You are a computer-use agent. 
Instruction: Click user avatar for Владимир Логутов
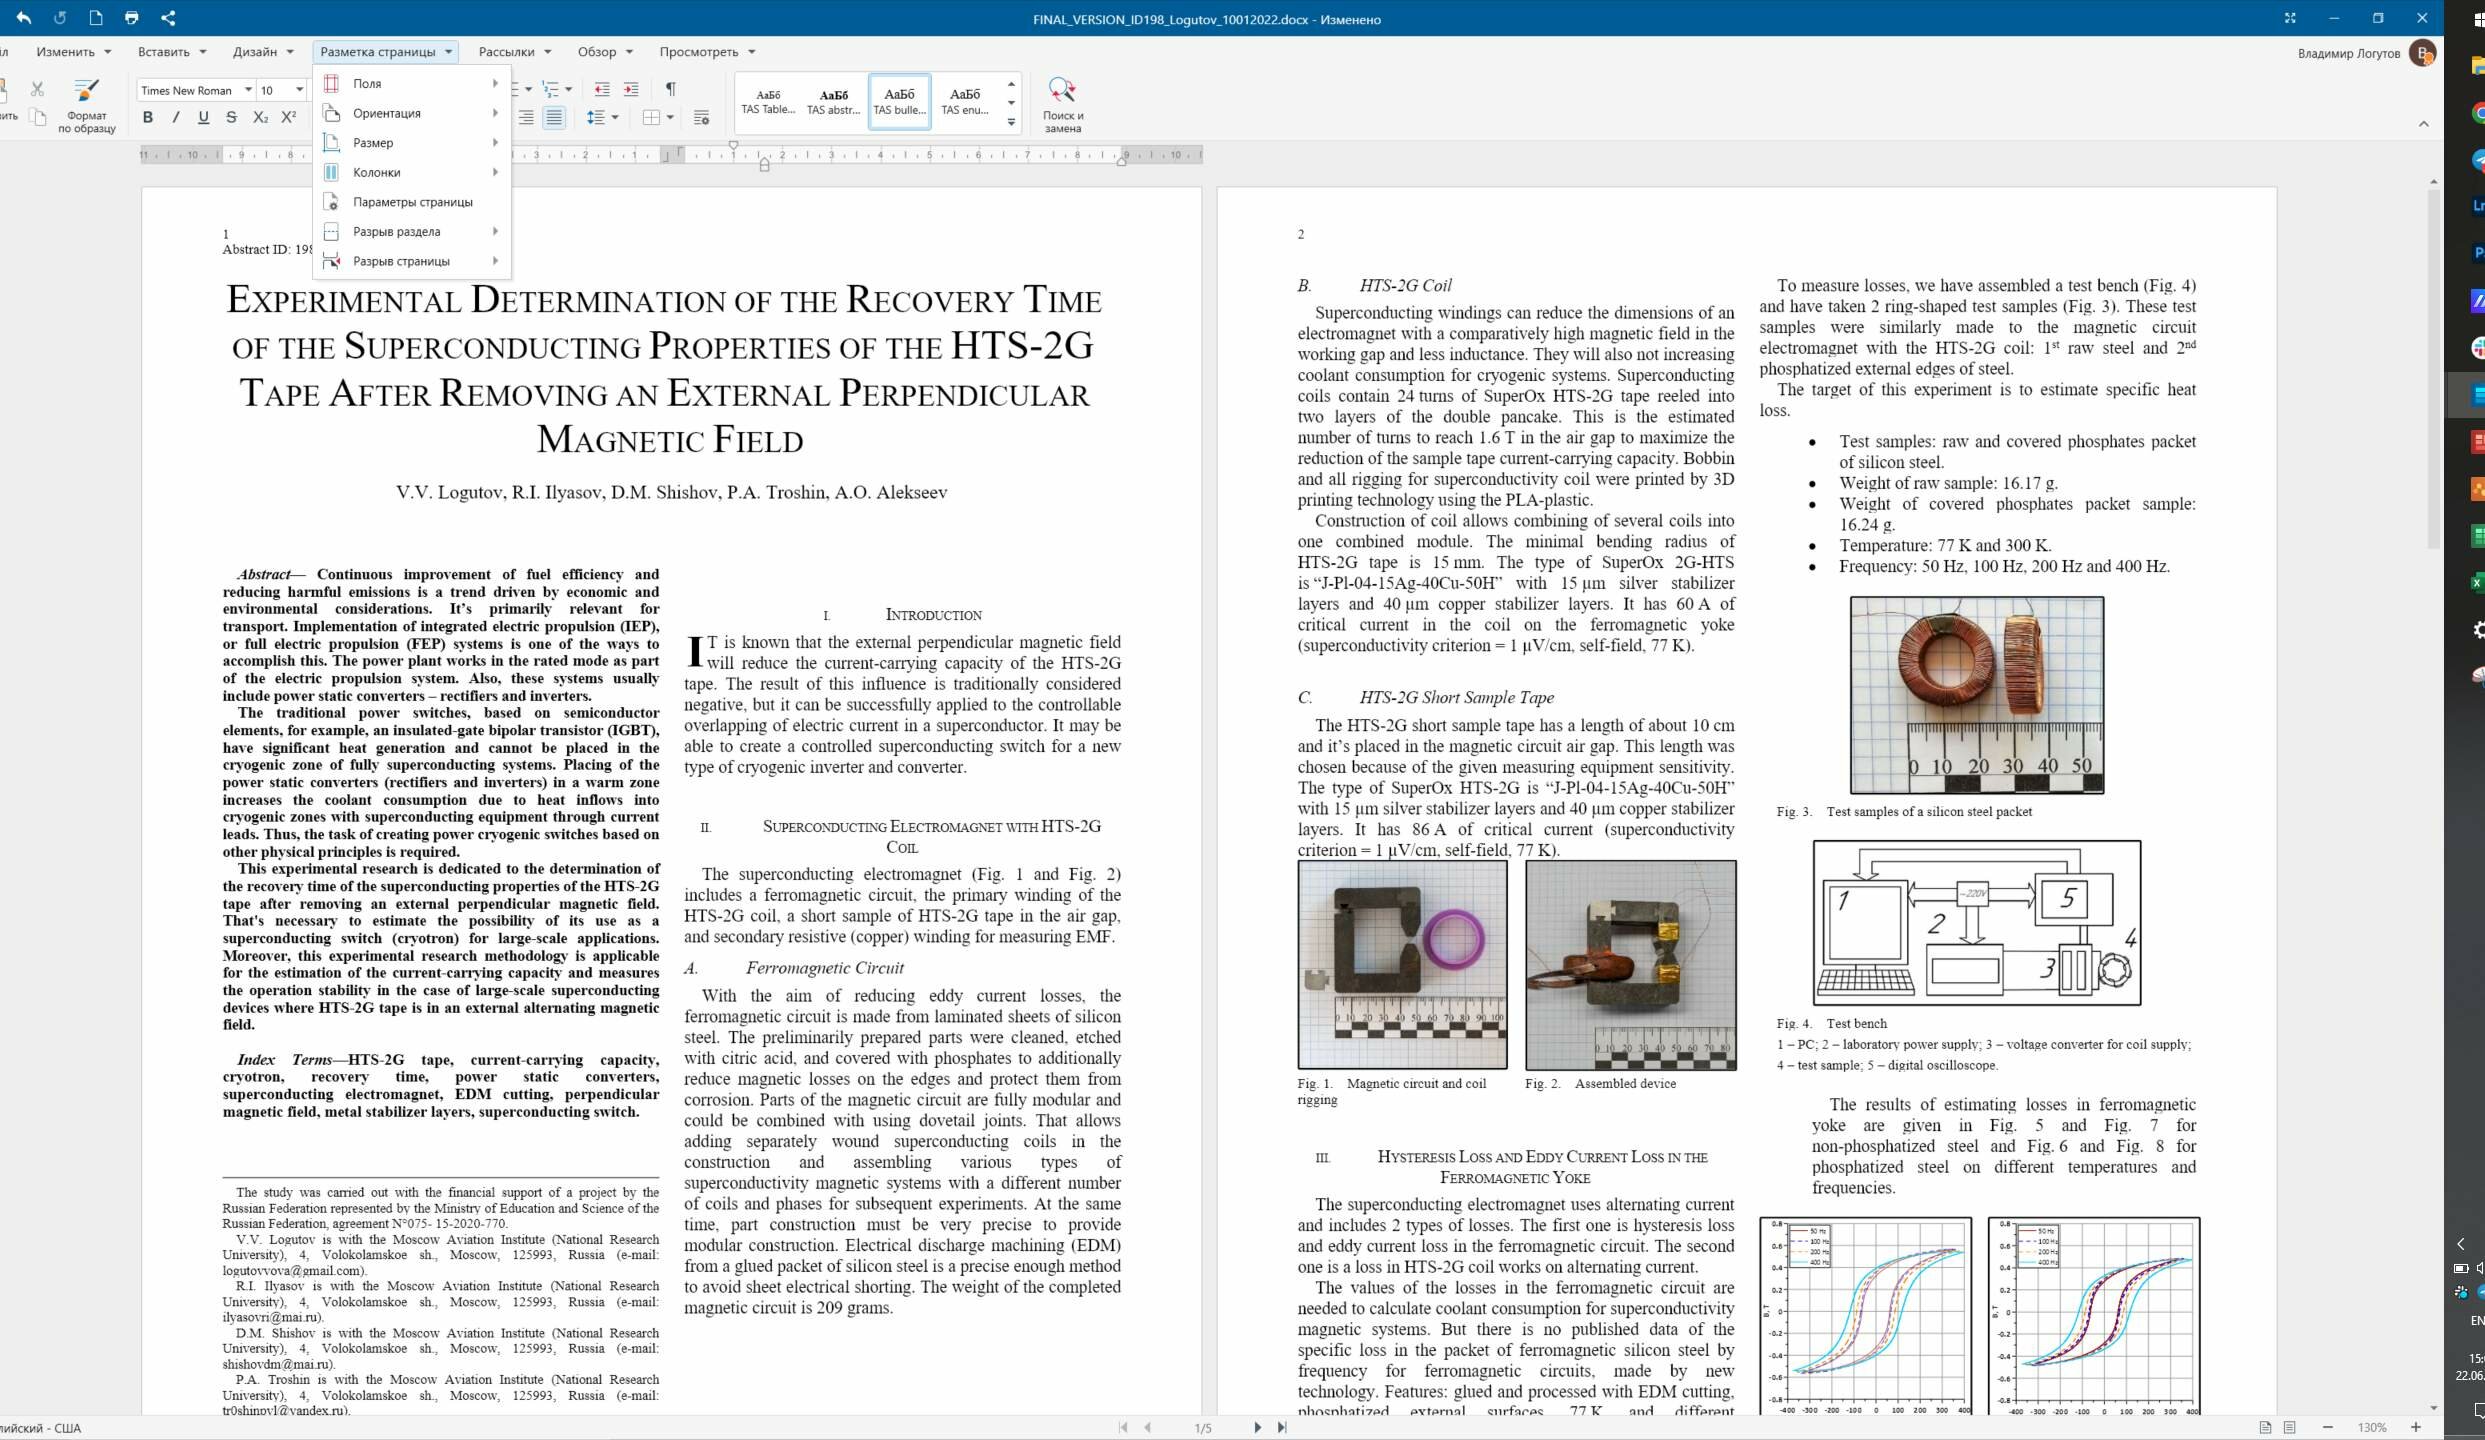point(2422,53)
